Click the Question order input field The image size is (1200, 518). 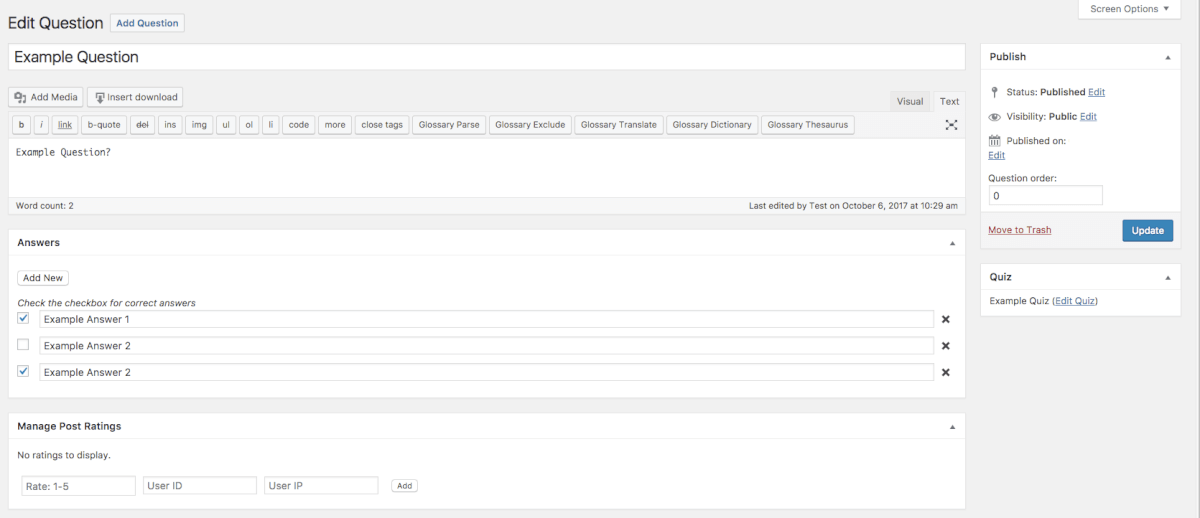point(1045,196)
